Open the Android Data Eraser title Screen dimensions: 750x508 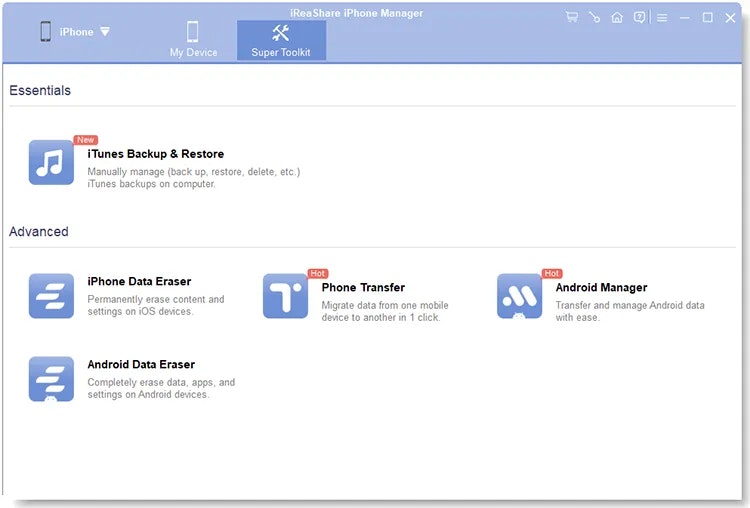tap(141, 364)
